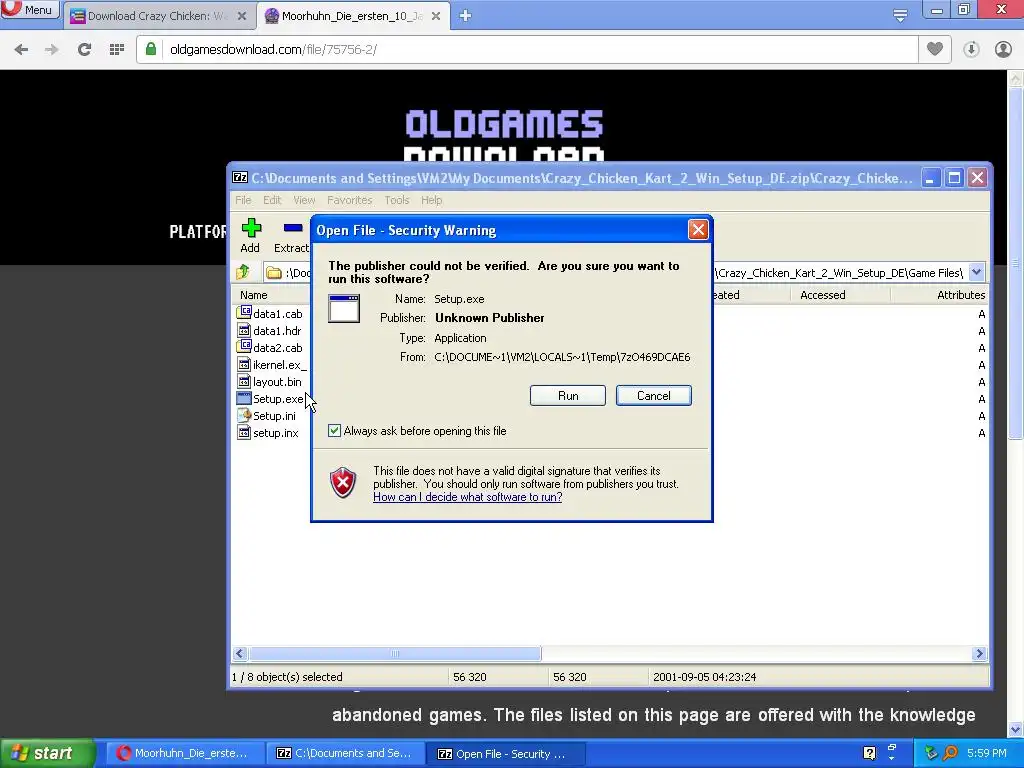Open the tab list menu icon
This screenshot has height=768, width=1024.
coord(900,16)
